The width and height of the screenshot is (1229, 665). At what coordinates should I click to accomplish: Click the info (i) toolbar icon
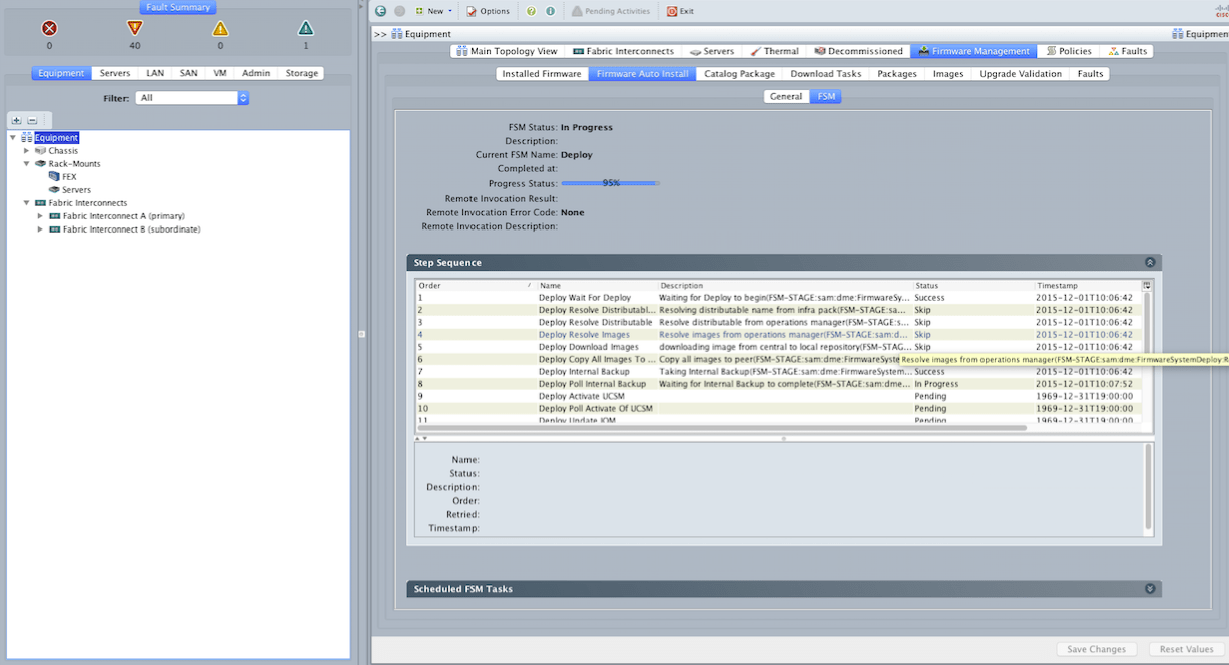[548, 12]
